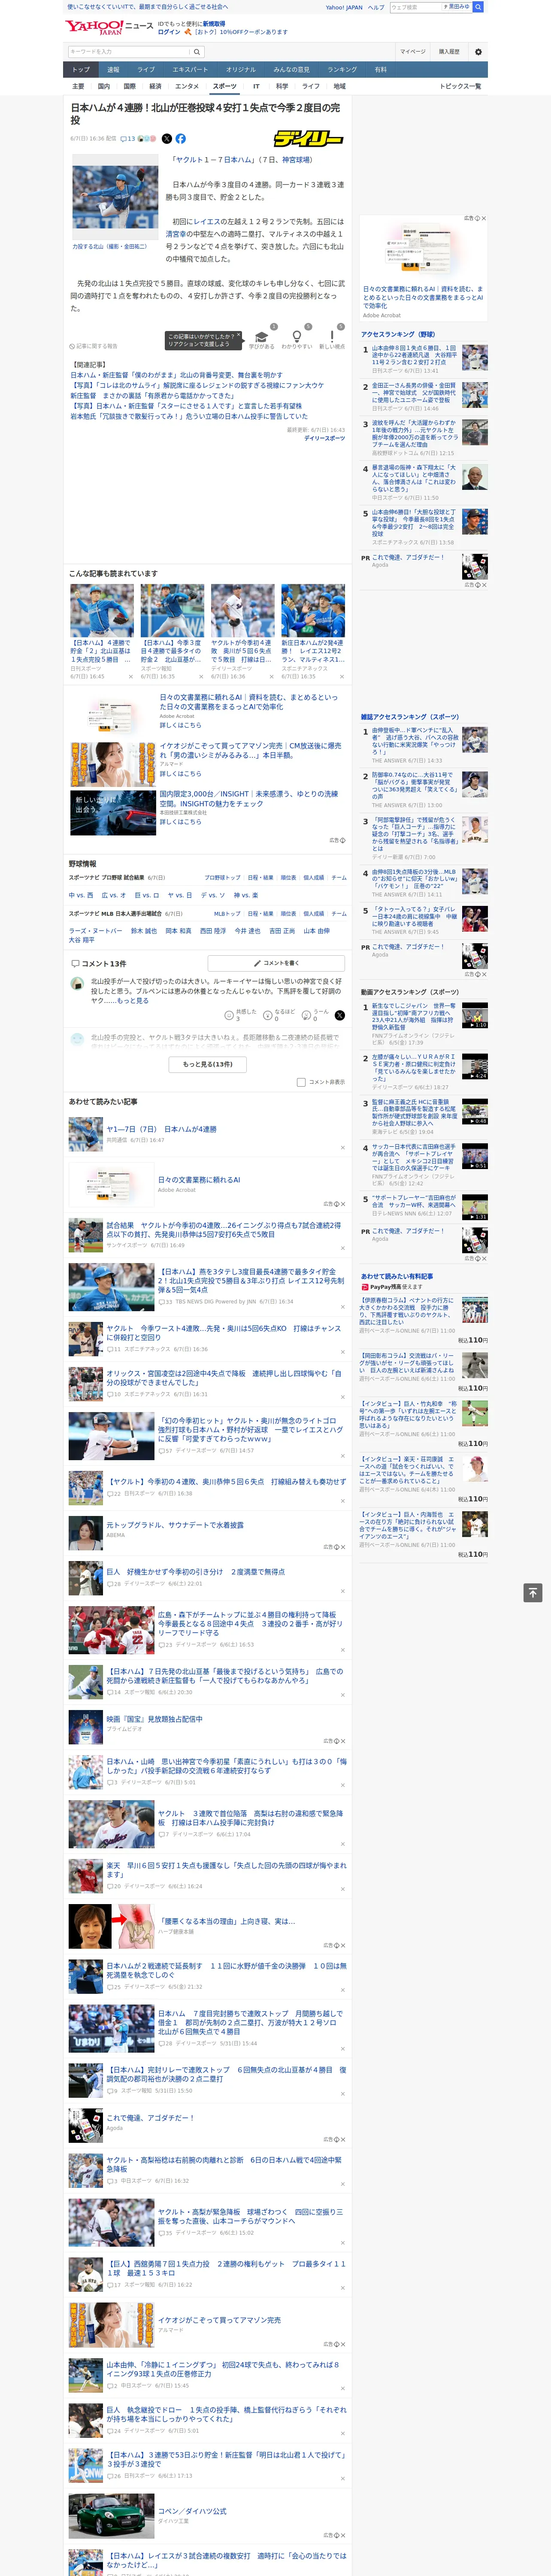Screen dimensions: 551x2576
Task: React with the 新しい視点 exclamation icon
Action: tap(332, 337)
